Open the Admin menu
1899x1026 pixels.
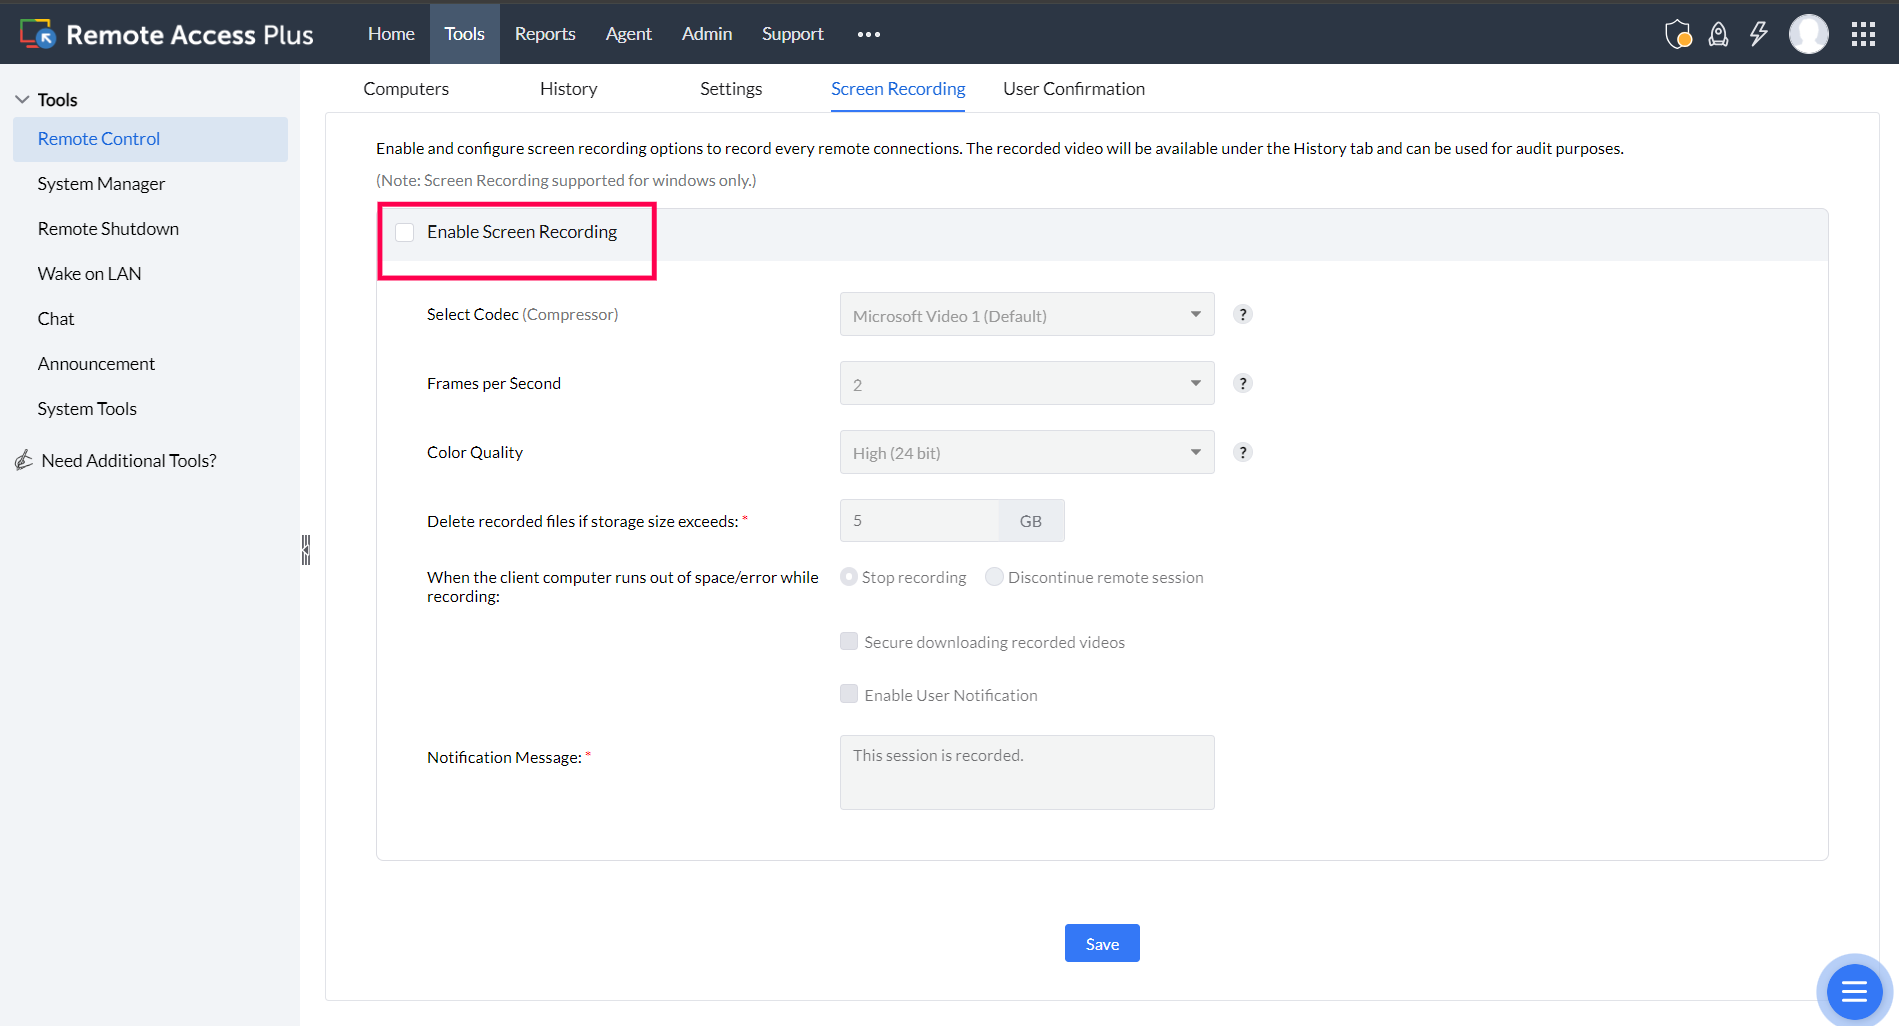tap(707, 34)
